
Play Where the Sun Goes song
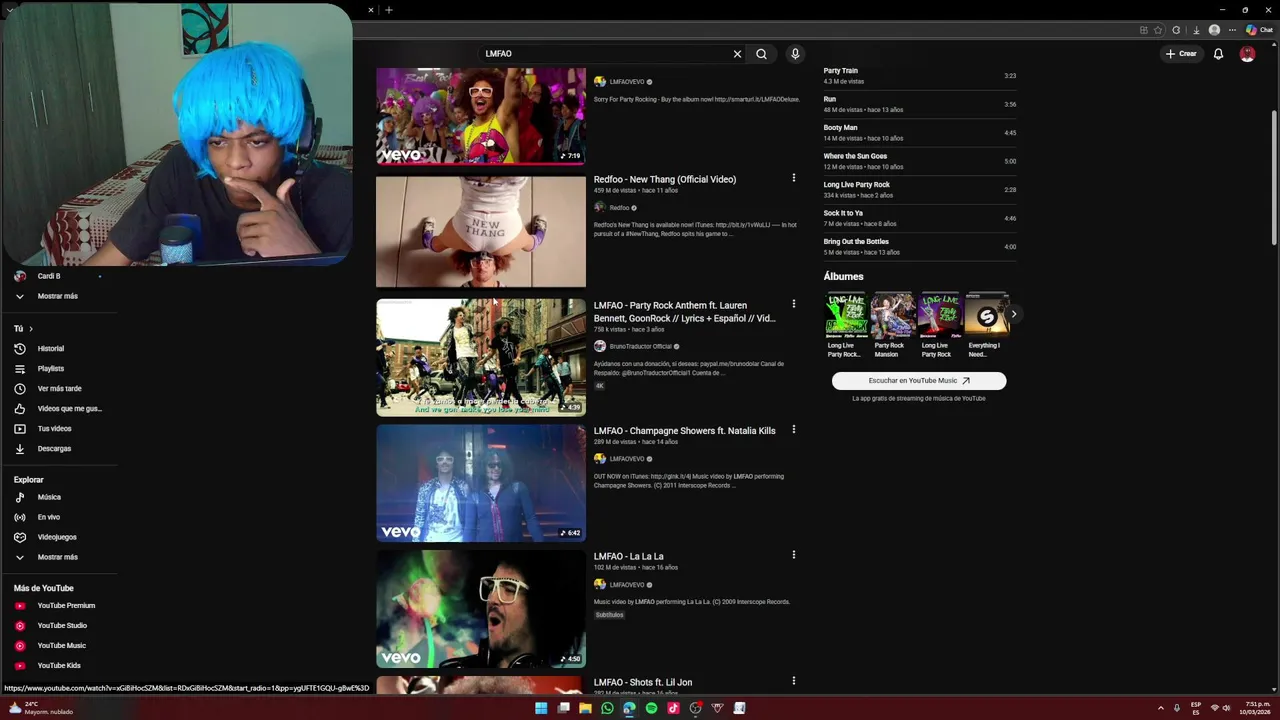[x=920, y=161]
